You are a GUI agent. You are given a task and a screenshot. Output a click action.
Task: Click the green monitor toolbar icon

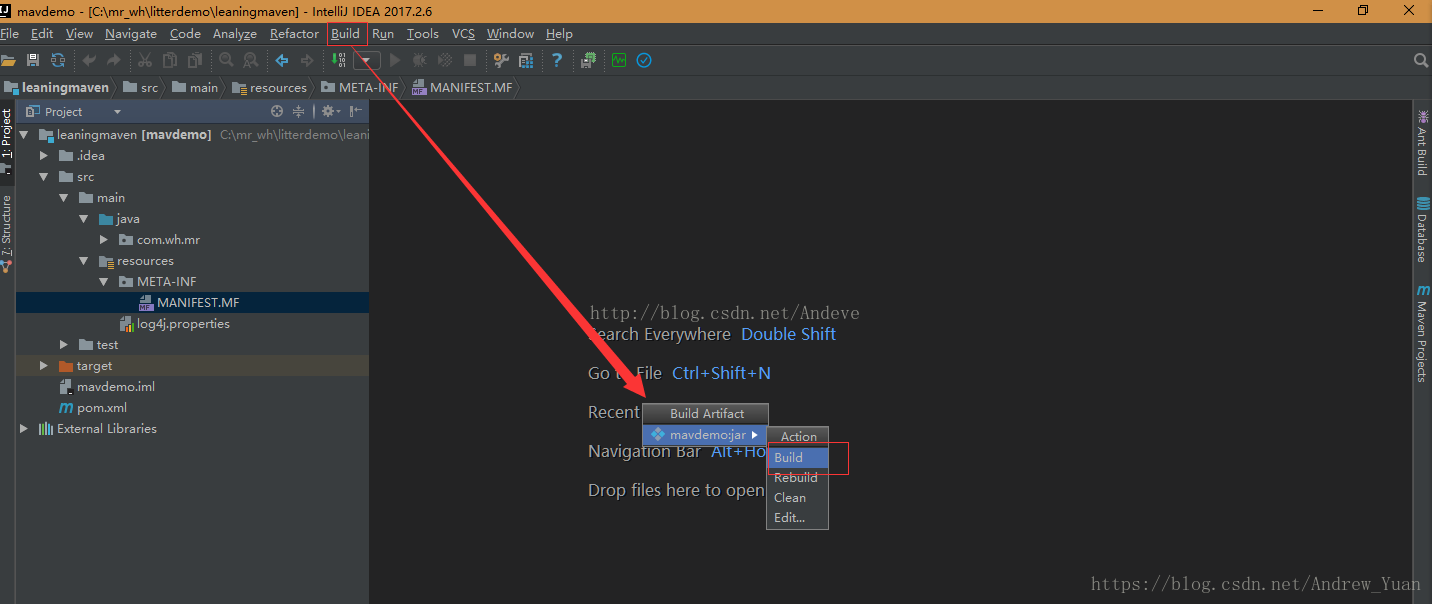click(x=619, y=60)
